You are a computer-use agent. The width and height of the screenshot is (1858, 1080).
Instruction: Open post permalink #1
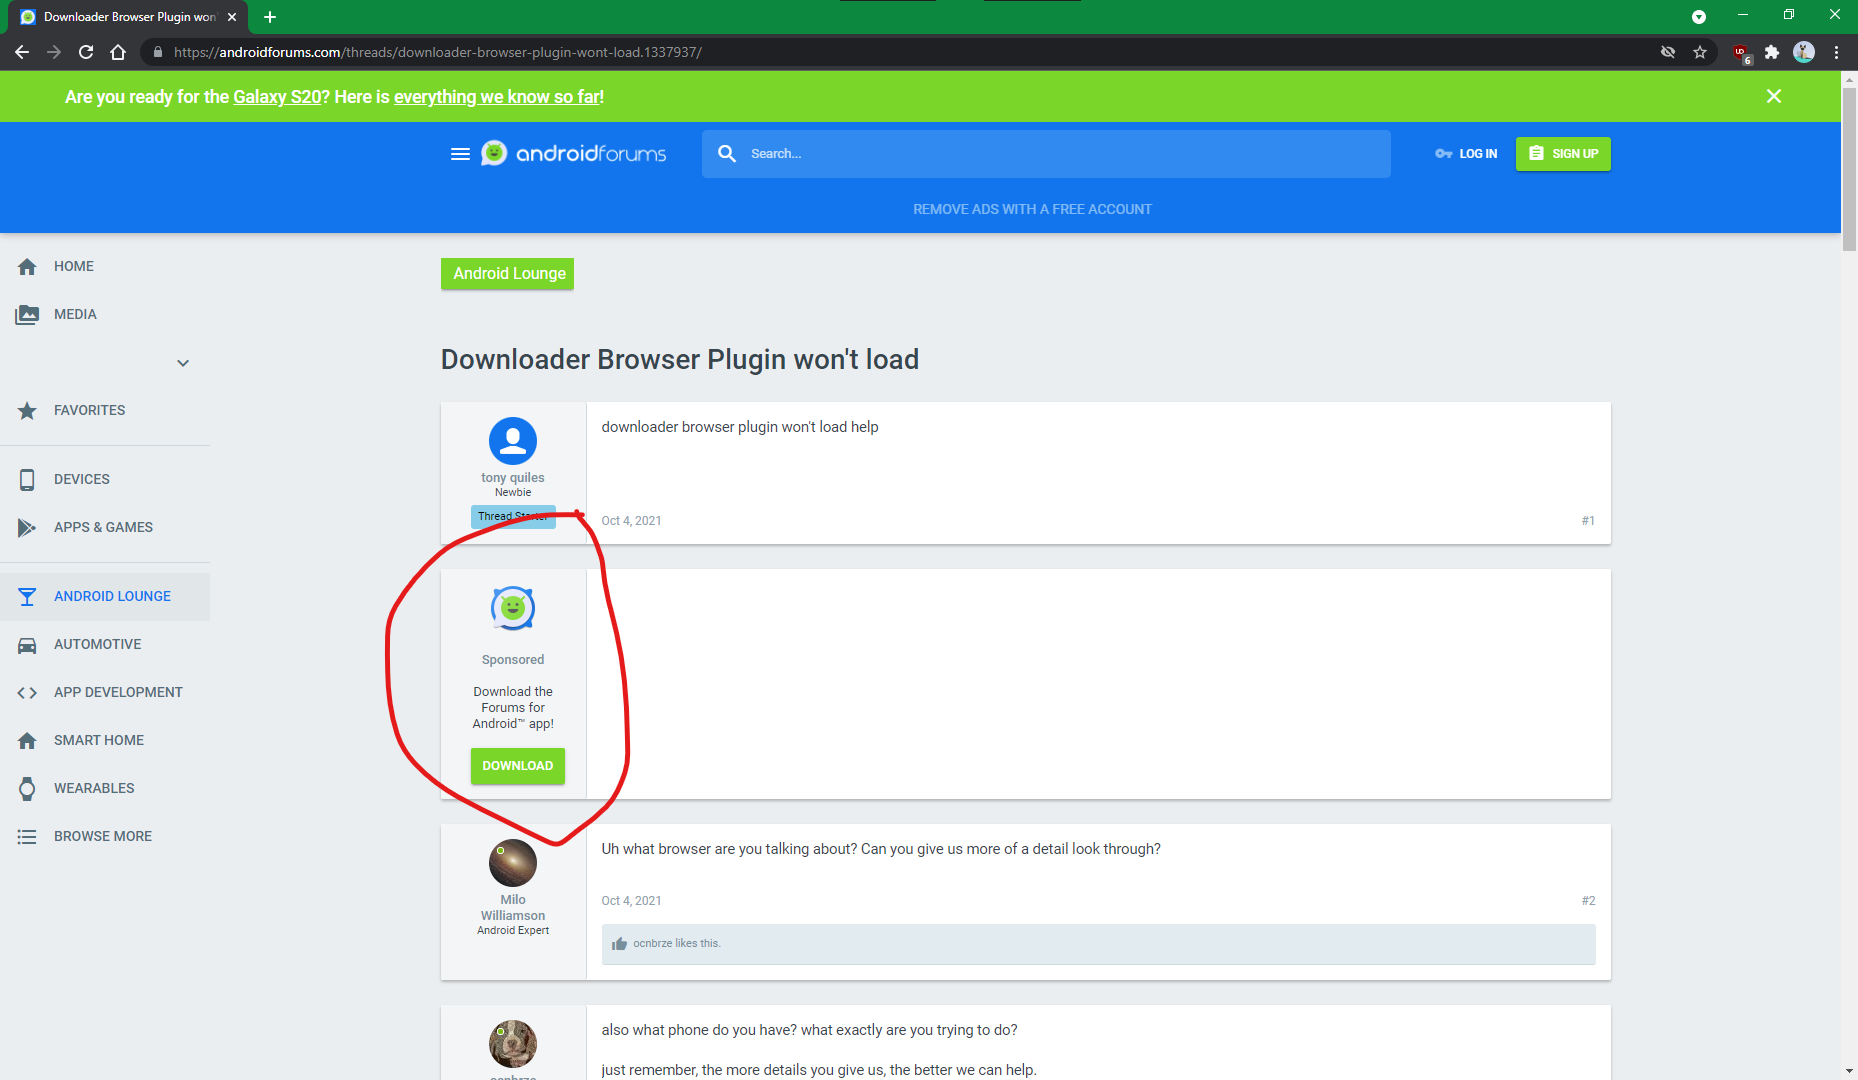(x=1588, y=521)
